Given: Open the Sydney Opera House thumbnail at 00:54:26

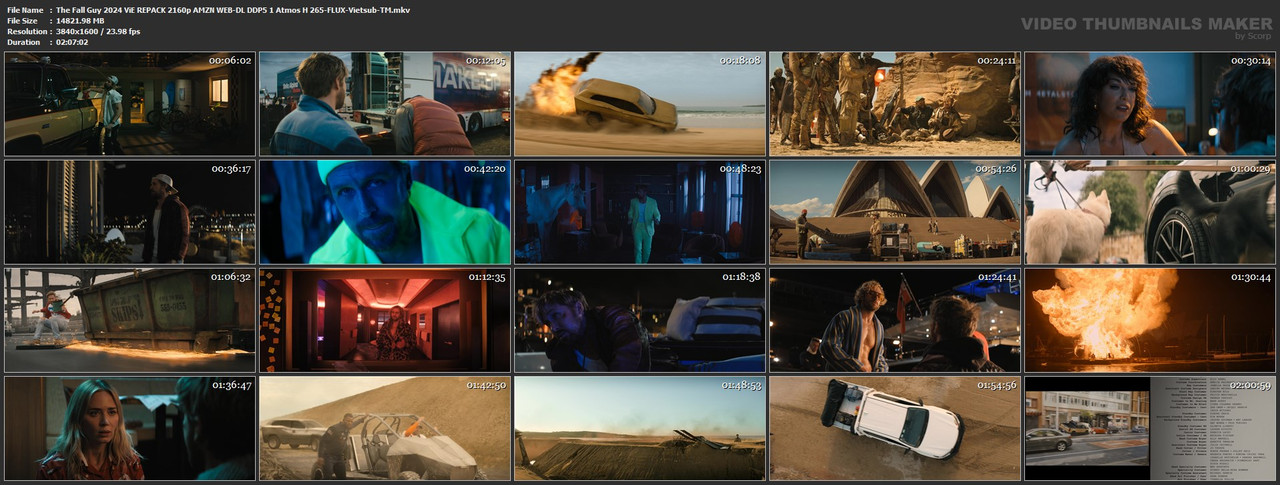Looking at the screenshot, I should [895, 212].
